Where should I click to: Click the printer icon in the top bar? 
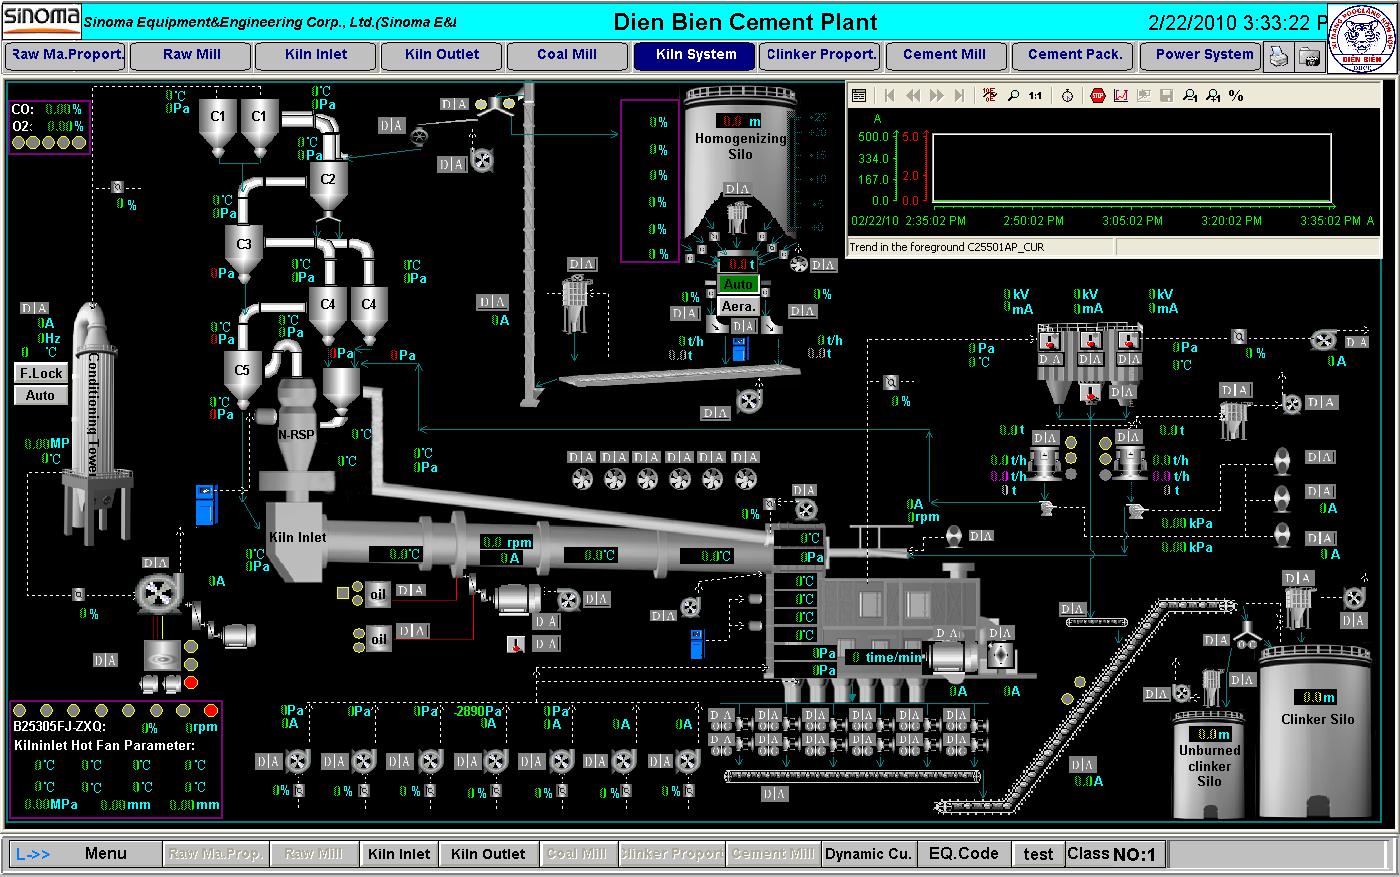pos(1278,57)
